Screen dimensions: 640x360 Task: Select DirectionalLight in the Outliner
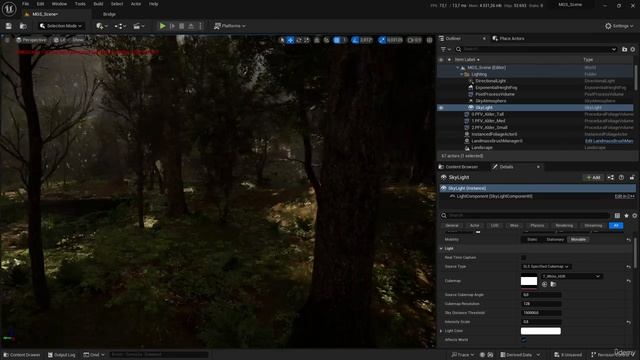tap(490, 81)
